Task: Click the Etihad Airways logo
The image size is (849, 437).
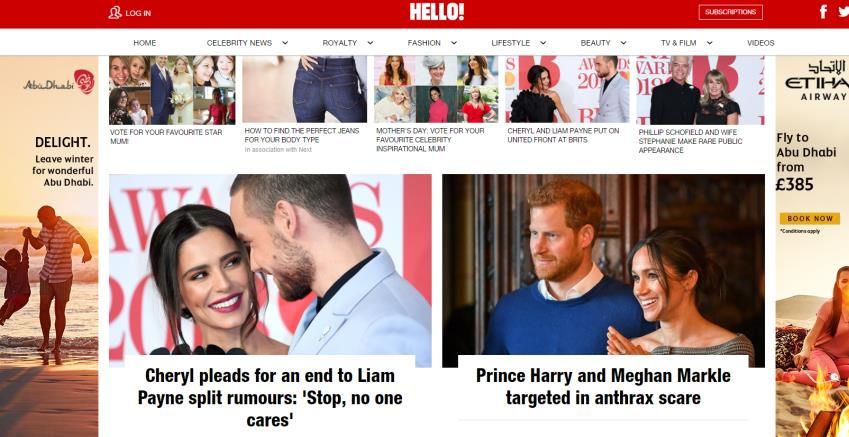Action: pos(818,81)
